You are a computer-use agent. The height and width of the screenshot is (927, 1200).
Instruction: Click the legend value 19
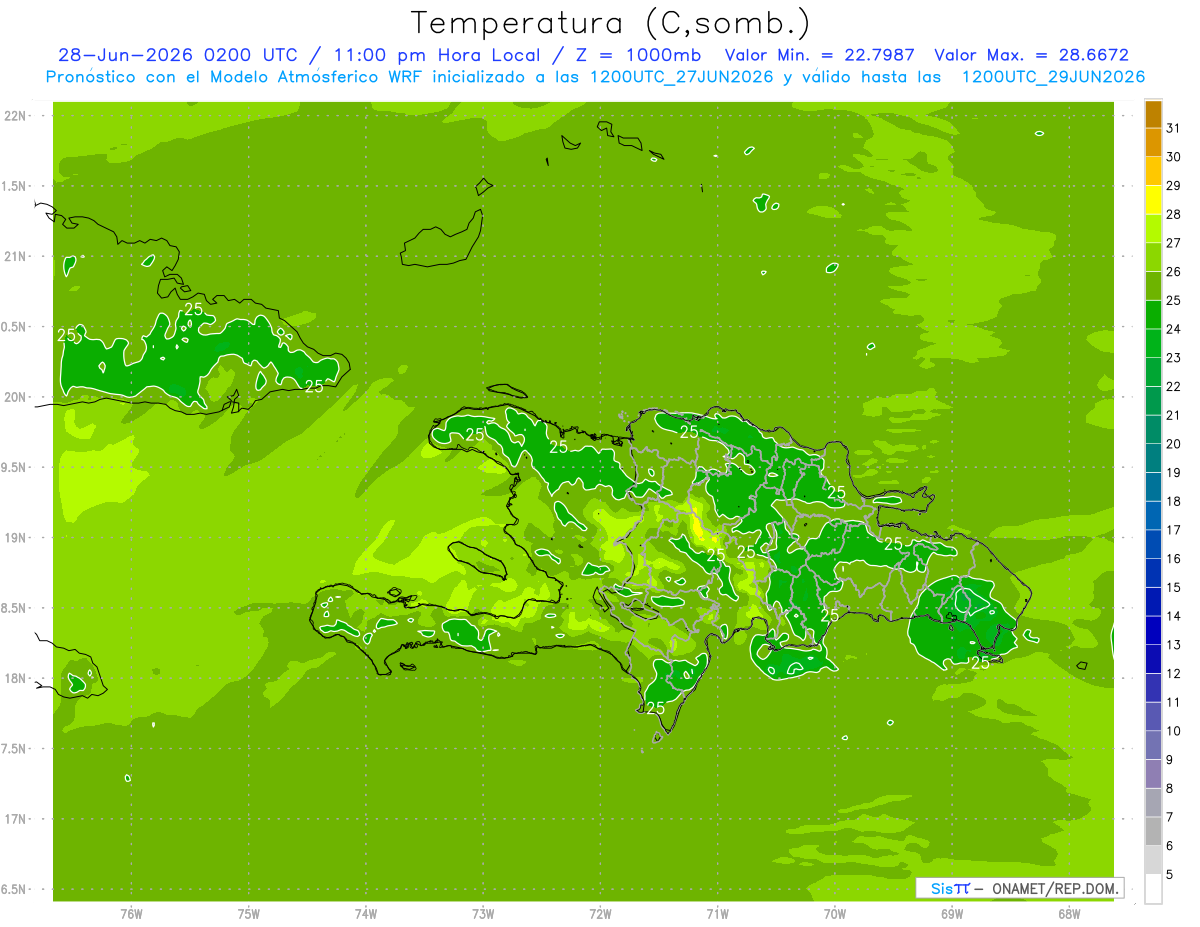(1174, 473)
